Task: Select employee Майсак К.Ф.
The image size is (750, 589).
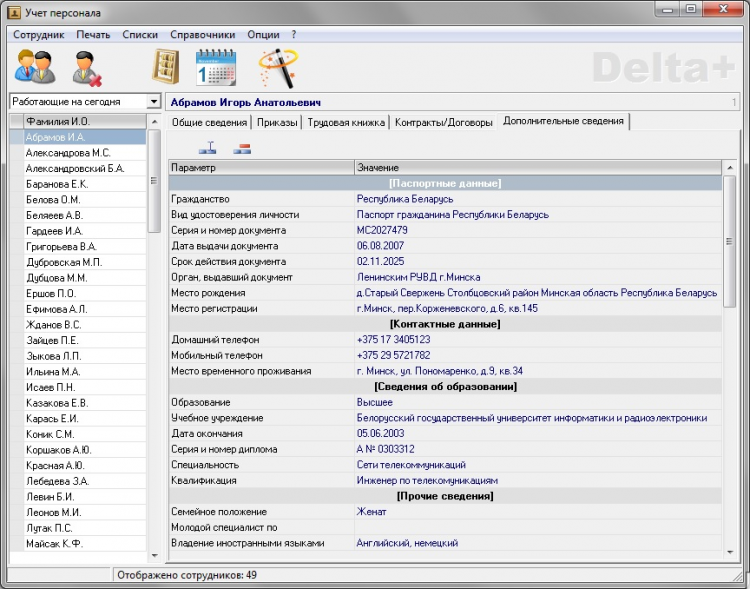Action: pyautogui.click(x=85, y=544)
